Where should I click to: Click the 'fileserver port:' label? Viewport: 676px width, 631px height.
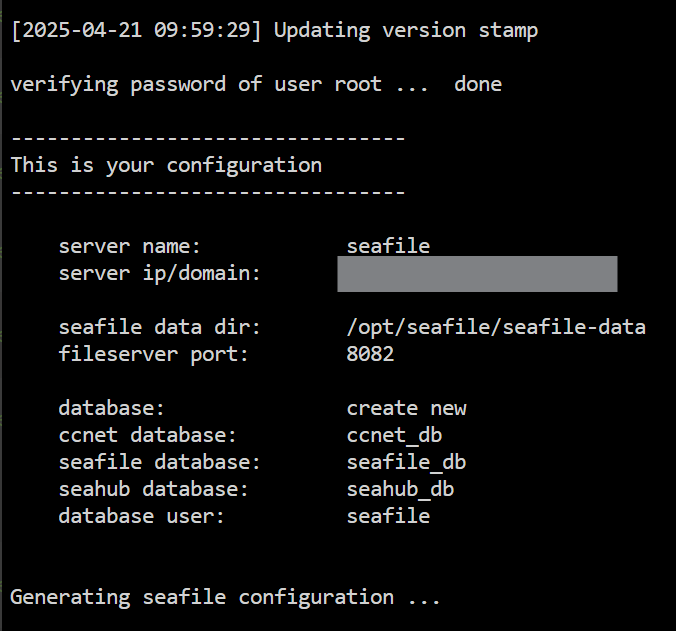pyautogui.click(x=153, y=355)
